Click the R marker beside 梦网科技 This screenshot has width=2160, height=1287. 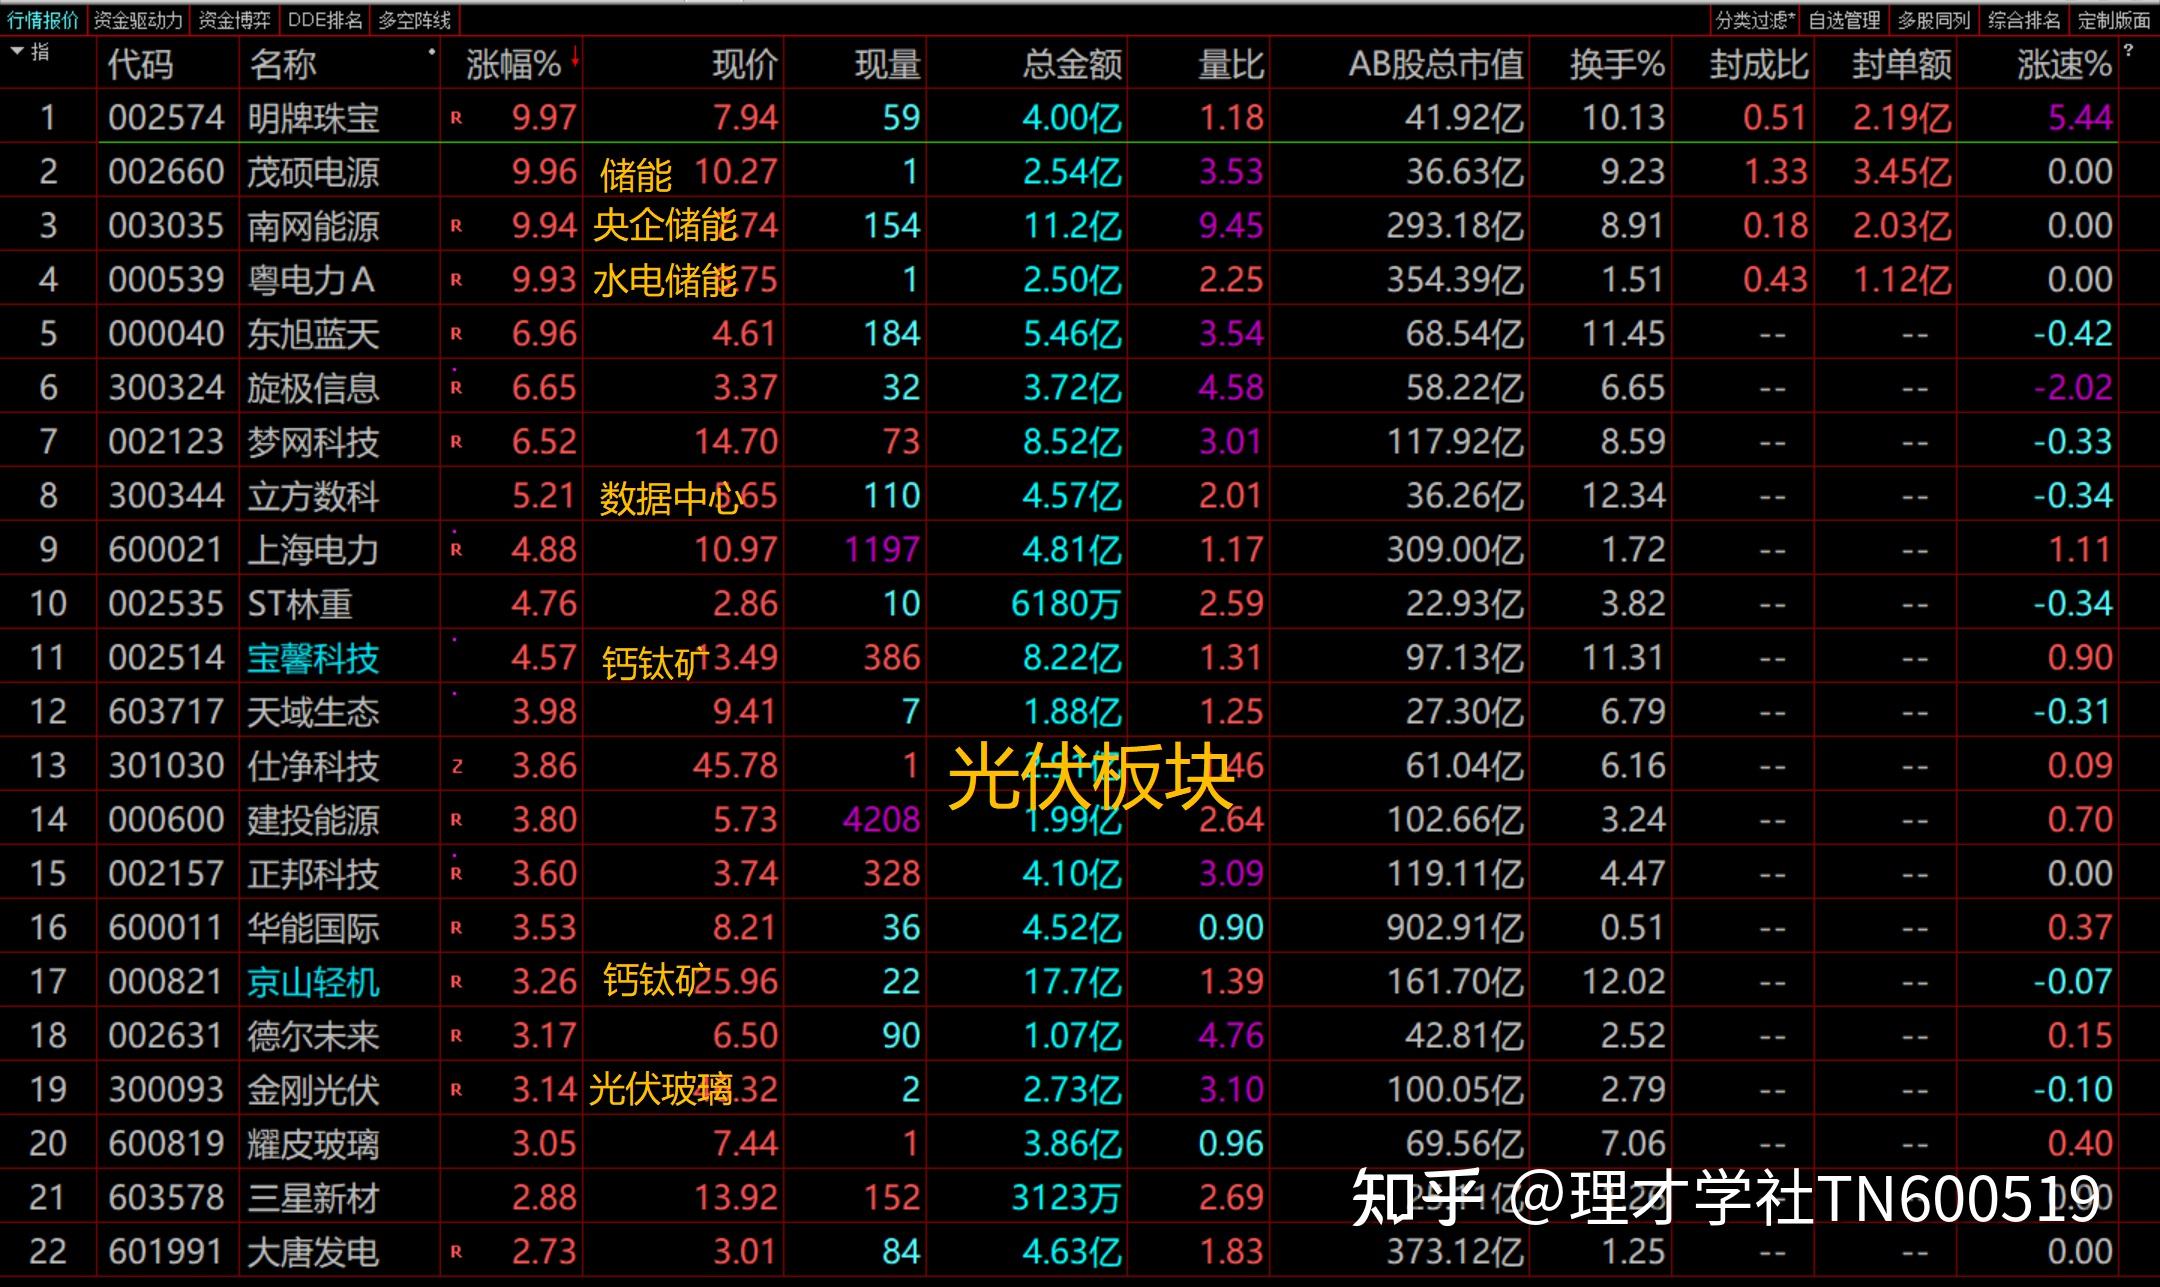[456, 442]
